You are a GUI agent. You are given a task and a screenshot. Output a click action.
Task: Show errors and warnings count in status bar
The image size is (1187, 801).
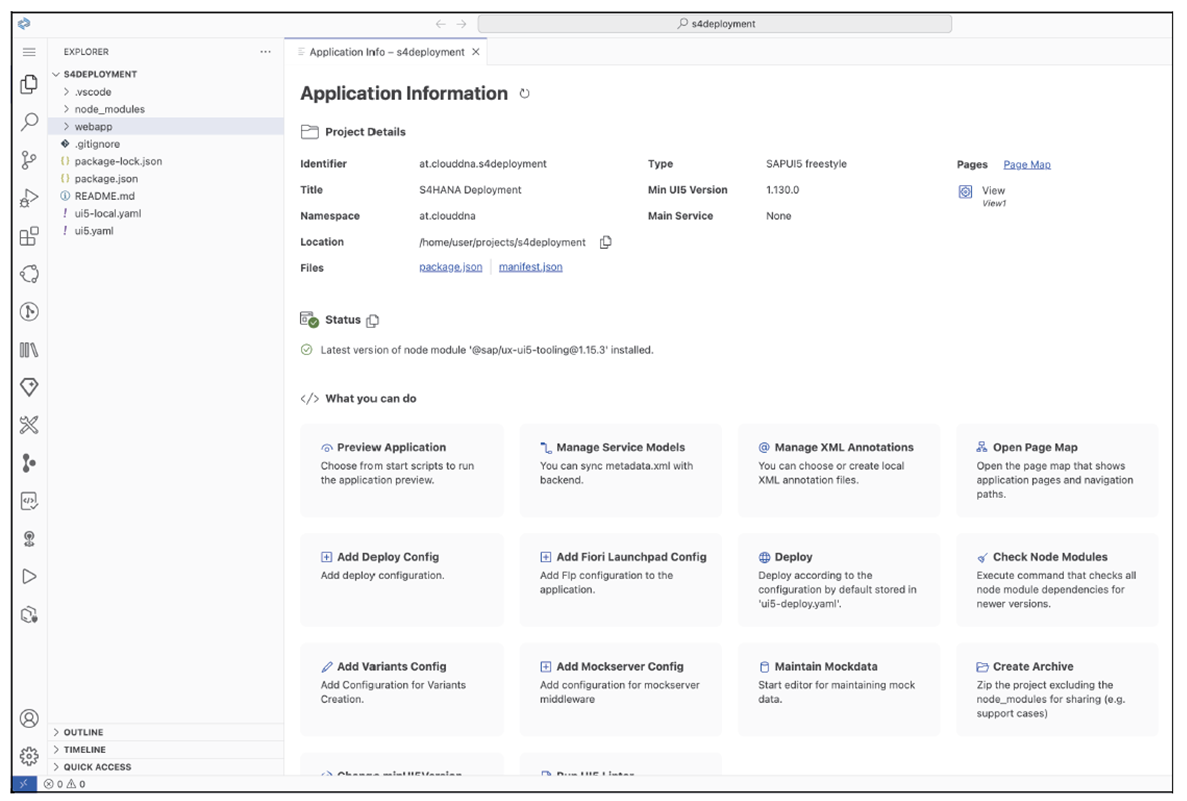click(64, 784)
